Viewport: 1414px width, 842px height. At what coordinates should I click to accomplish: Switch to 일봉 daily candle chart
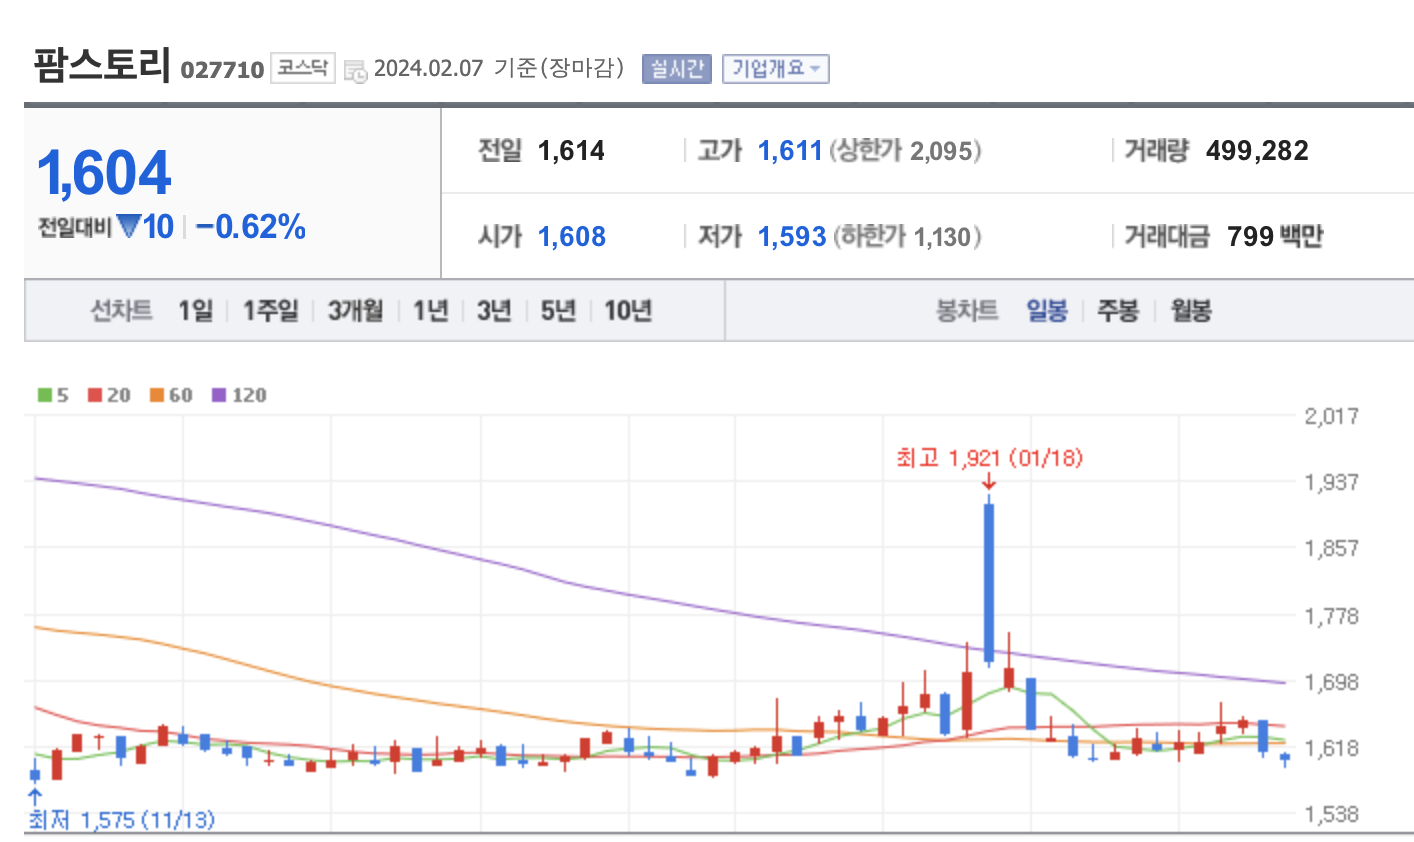pos(1047,311)
